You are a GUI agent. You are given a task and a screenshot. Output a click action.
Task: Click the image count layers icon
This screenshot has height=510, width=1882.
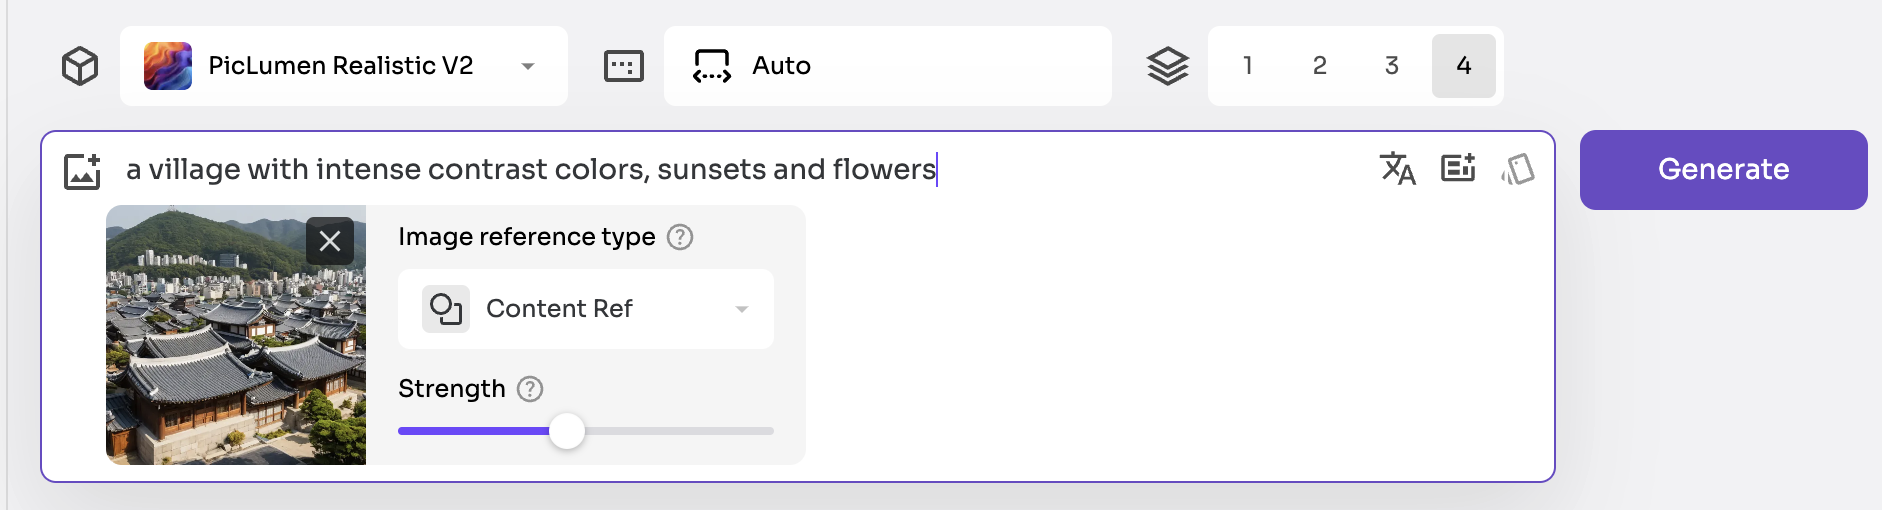coord(1168,66)
